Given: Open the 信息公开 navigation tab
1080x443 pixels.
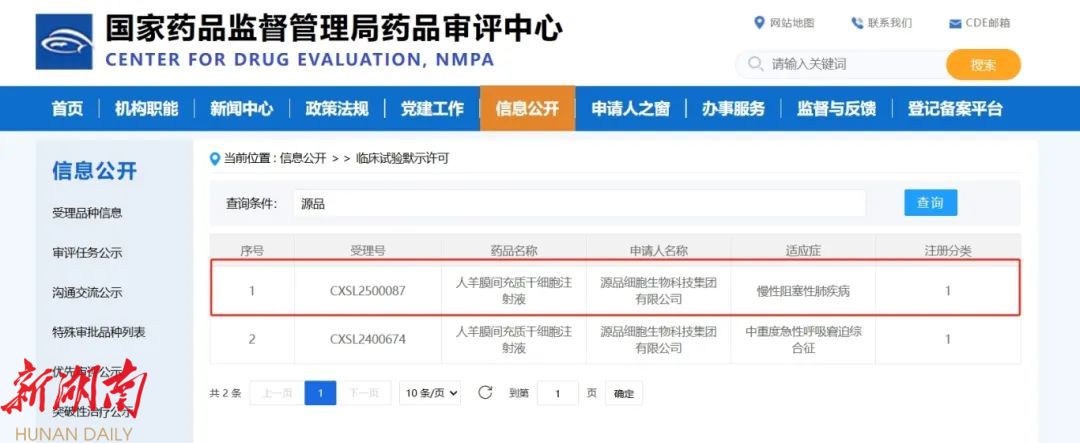Looking at the screenshot, I should pyautogui.click(x=527, y=109).
